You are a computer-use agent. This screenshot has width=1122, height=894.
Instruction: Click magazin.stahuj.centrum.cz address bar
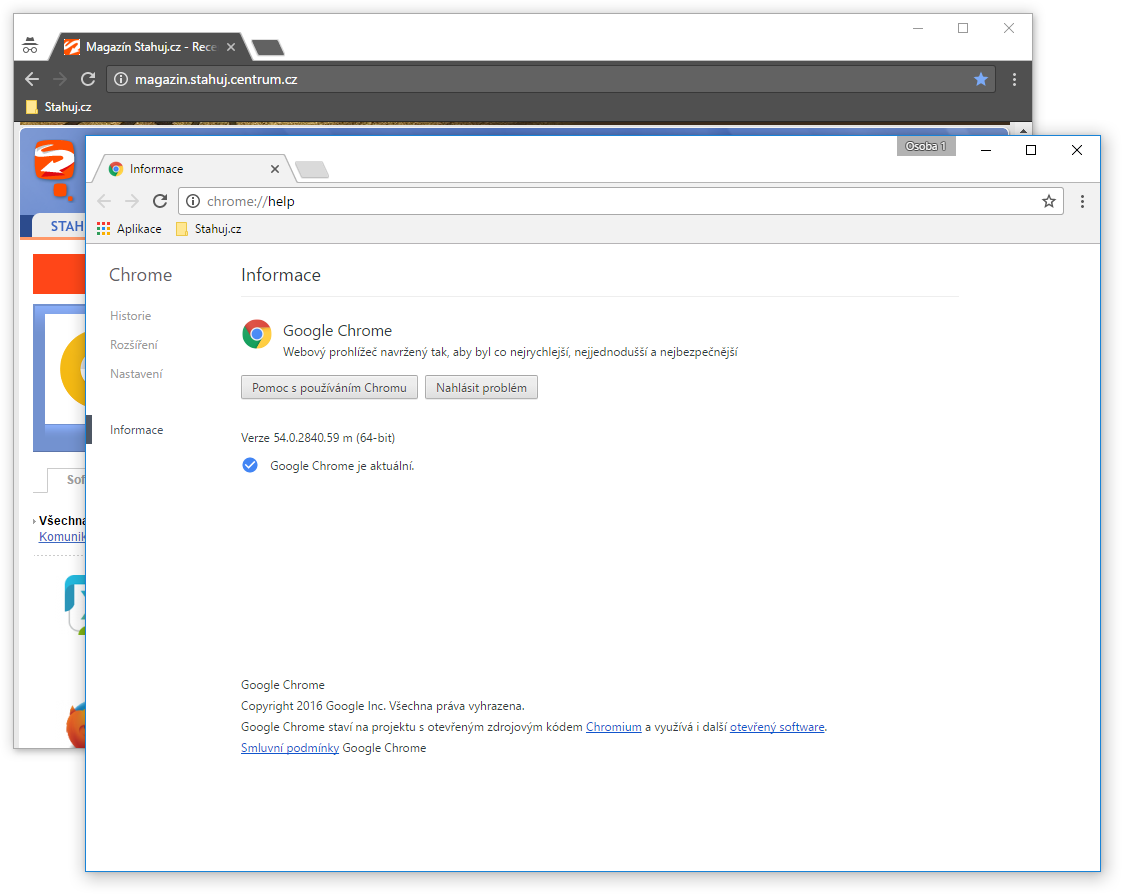551,79
